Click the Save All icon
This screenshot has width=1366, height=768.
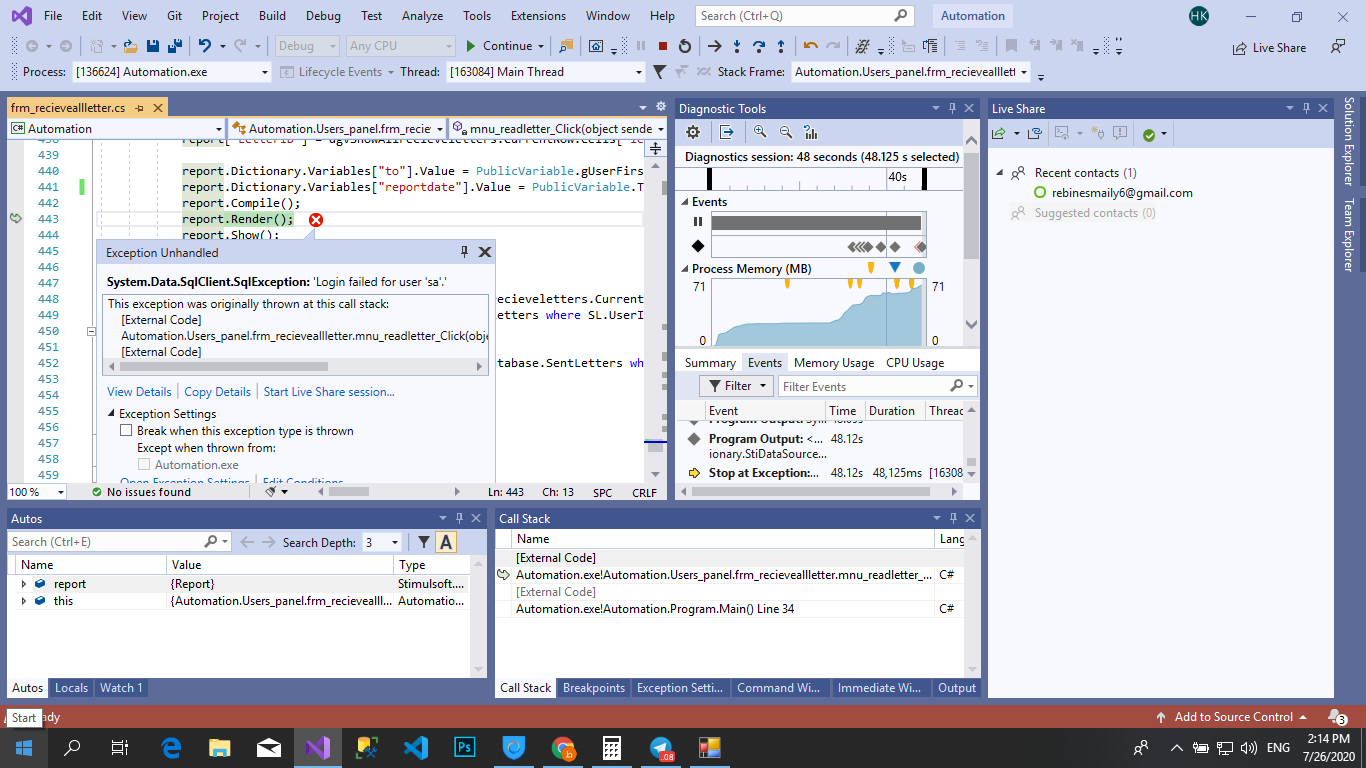pyautogui.click(x=174, y=46)
